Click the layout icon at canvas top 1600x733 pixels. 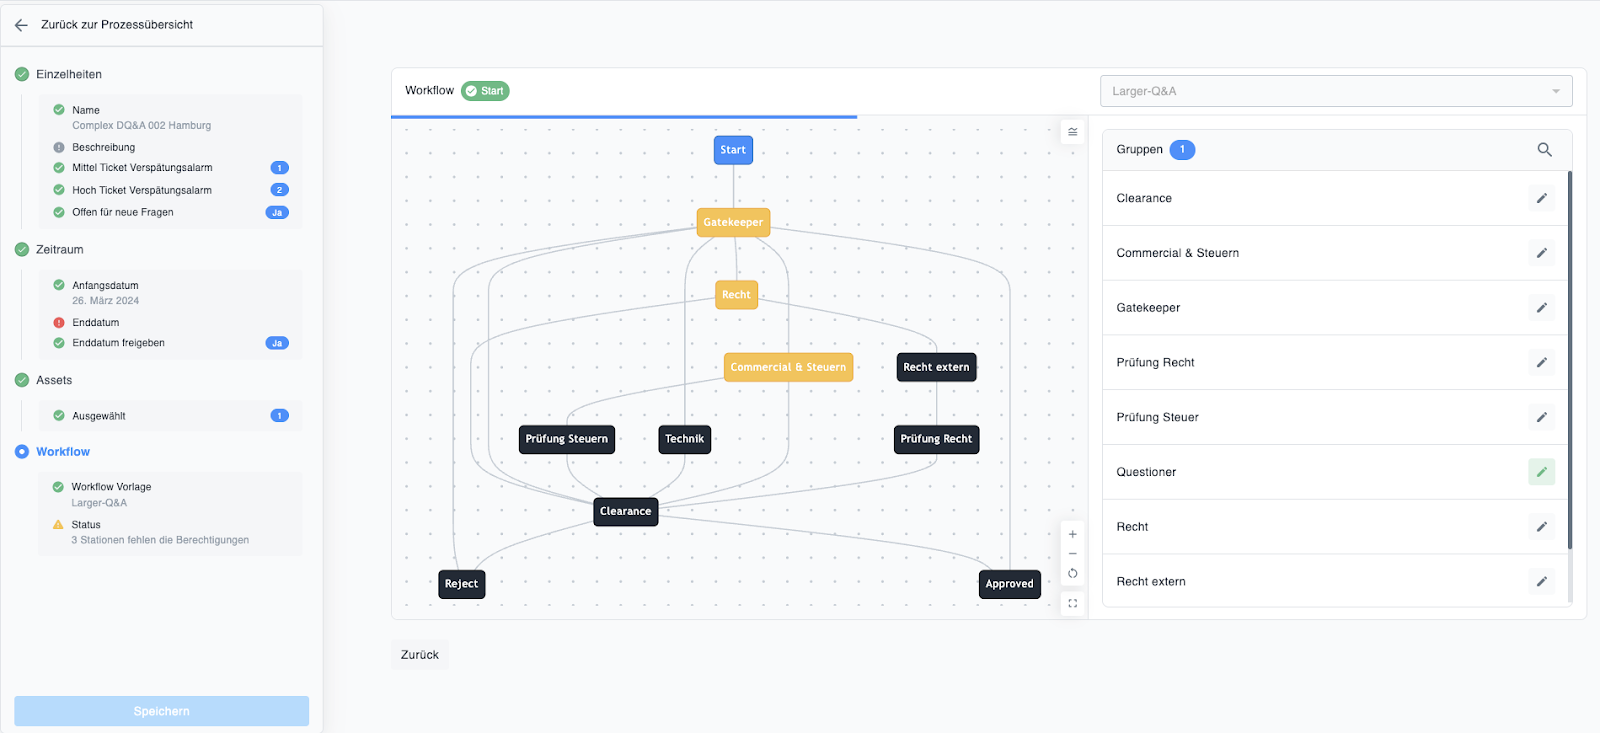pos(1072,132)
